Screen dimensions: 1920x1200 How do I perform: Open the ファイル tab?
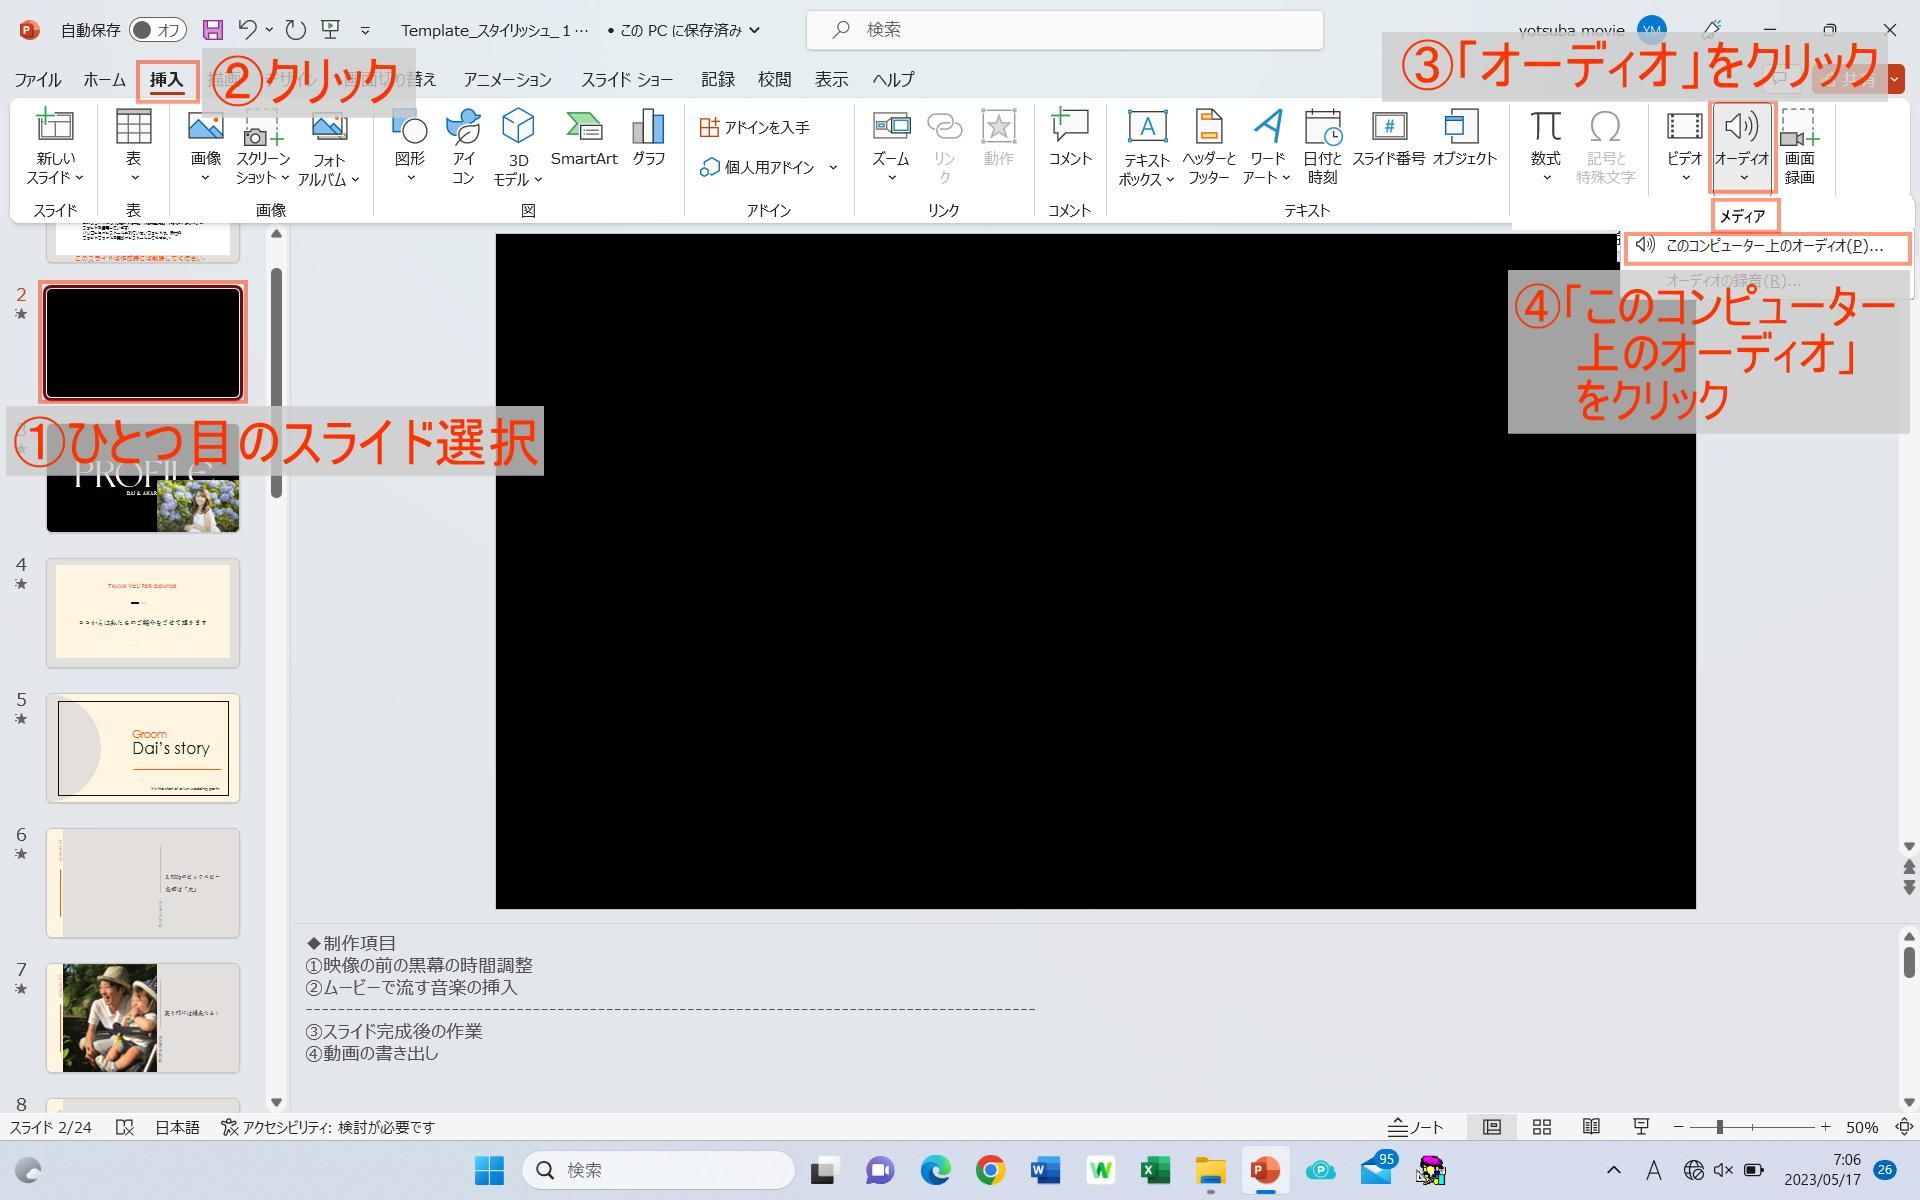pyautogui.click(x=37, y=79)
